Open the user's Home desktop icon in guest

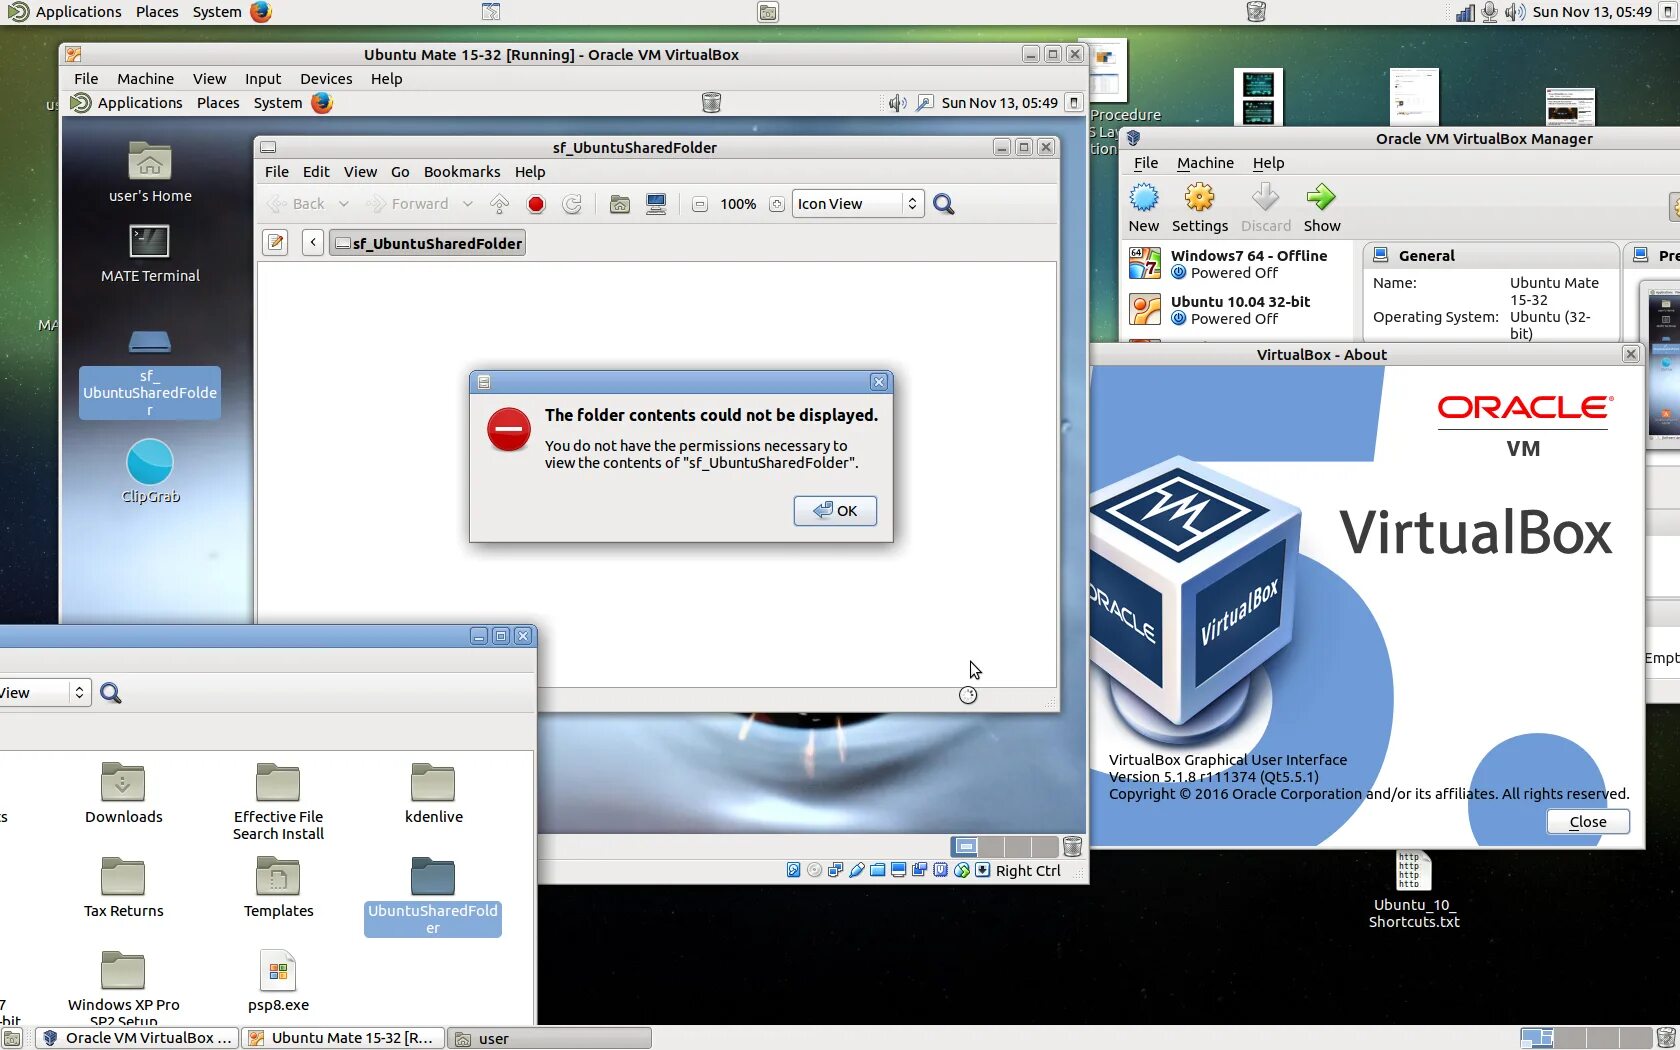[150, 171]
